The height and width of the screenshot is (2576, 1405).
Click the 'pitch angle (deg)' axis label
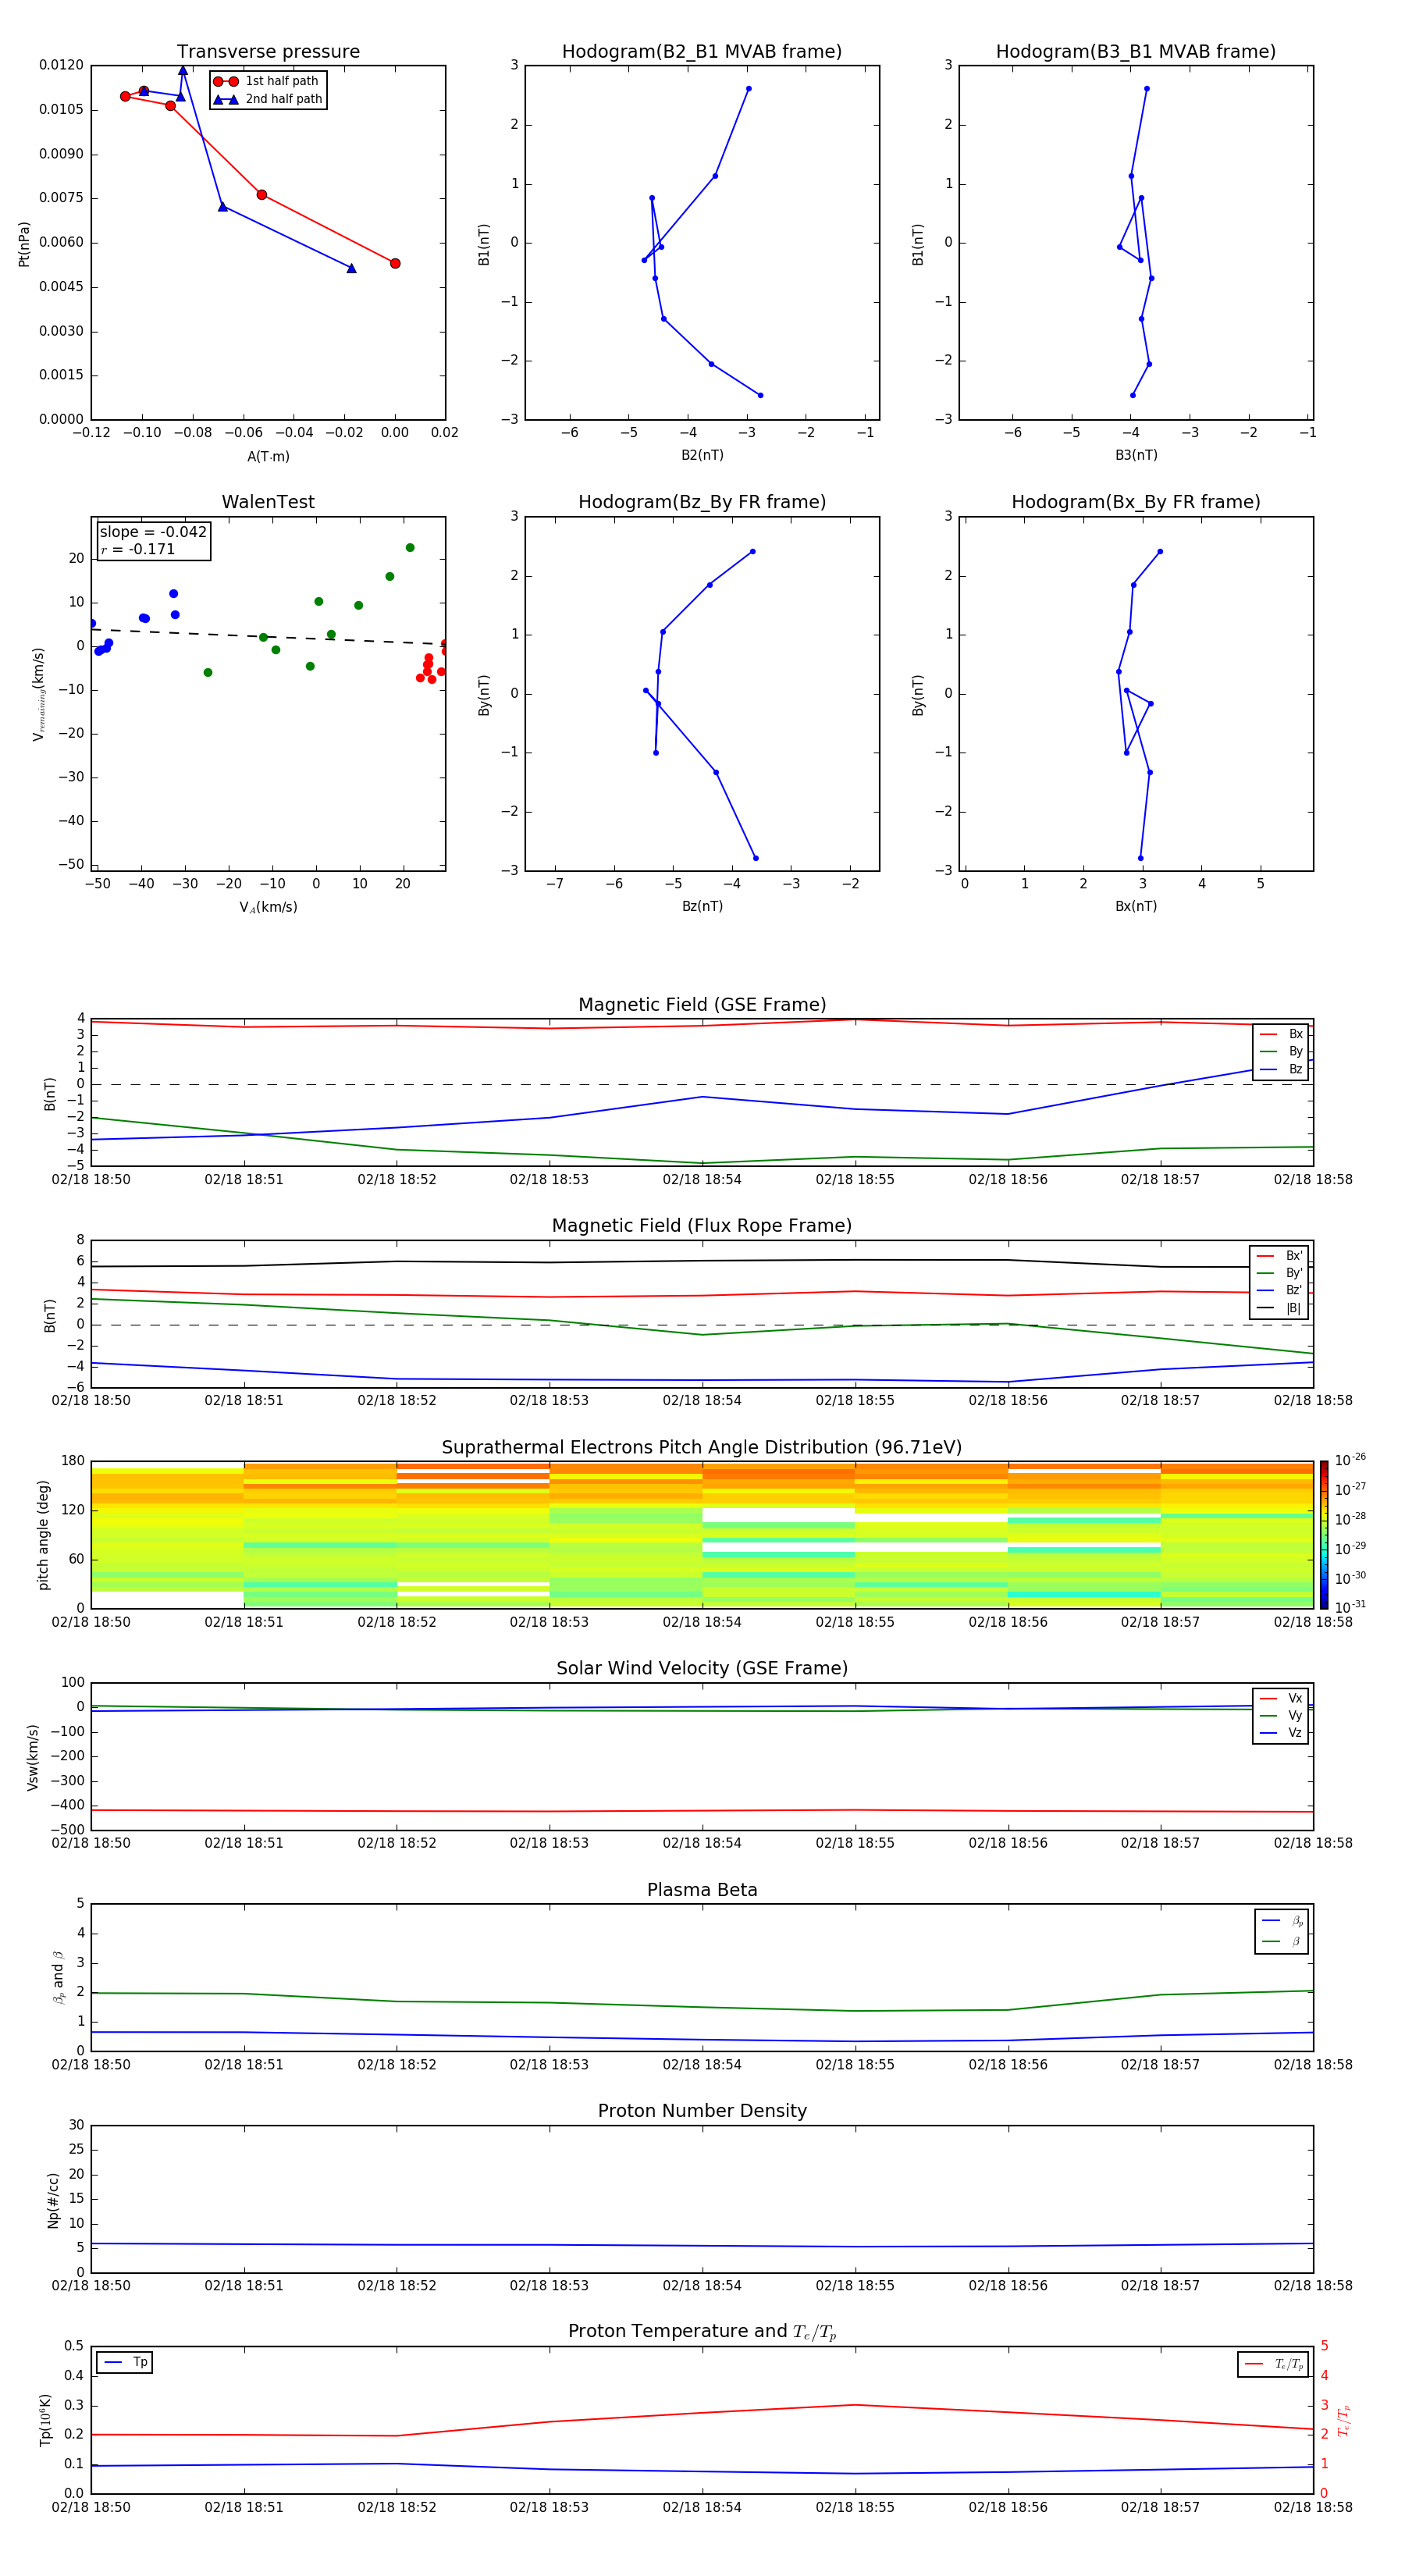pos(43,1535)
